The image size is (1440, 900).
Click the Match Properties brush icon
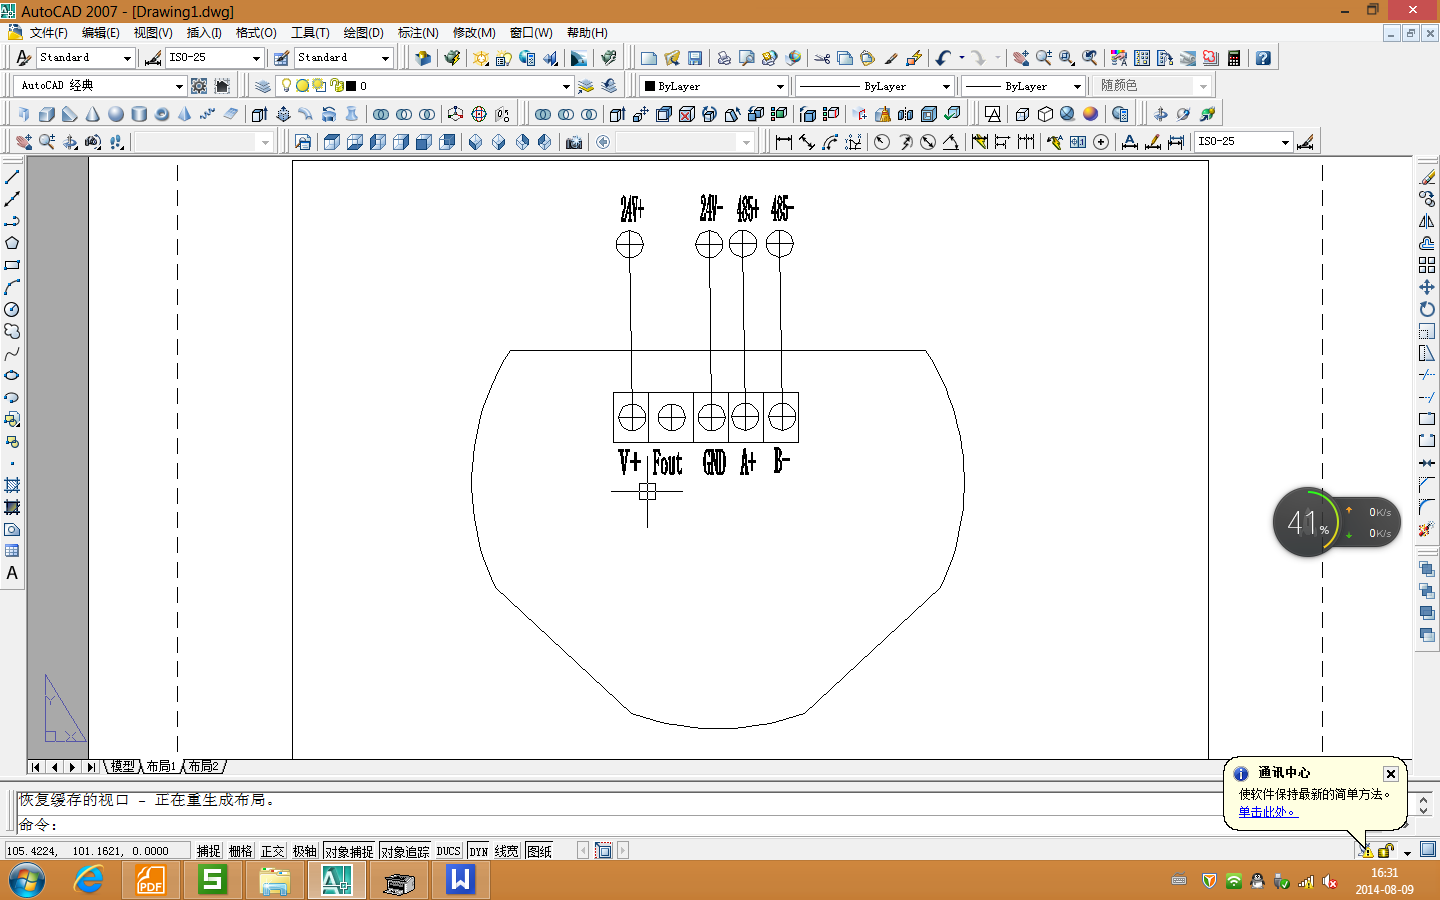pyautogui.click(x=891, y=58)
